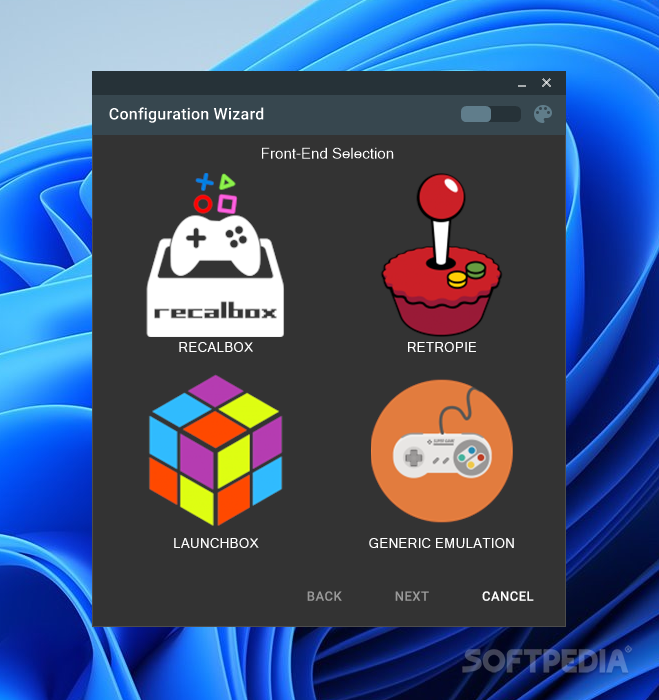Go back with the BACK button
This screenshot has height=700, width=659.
[x=324, y=596]
